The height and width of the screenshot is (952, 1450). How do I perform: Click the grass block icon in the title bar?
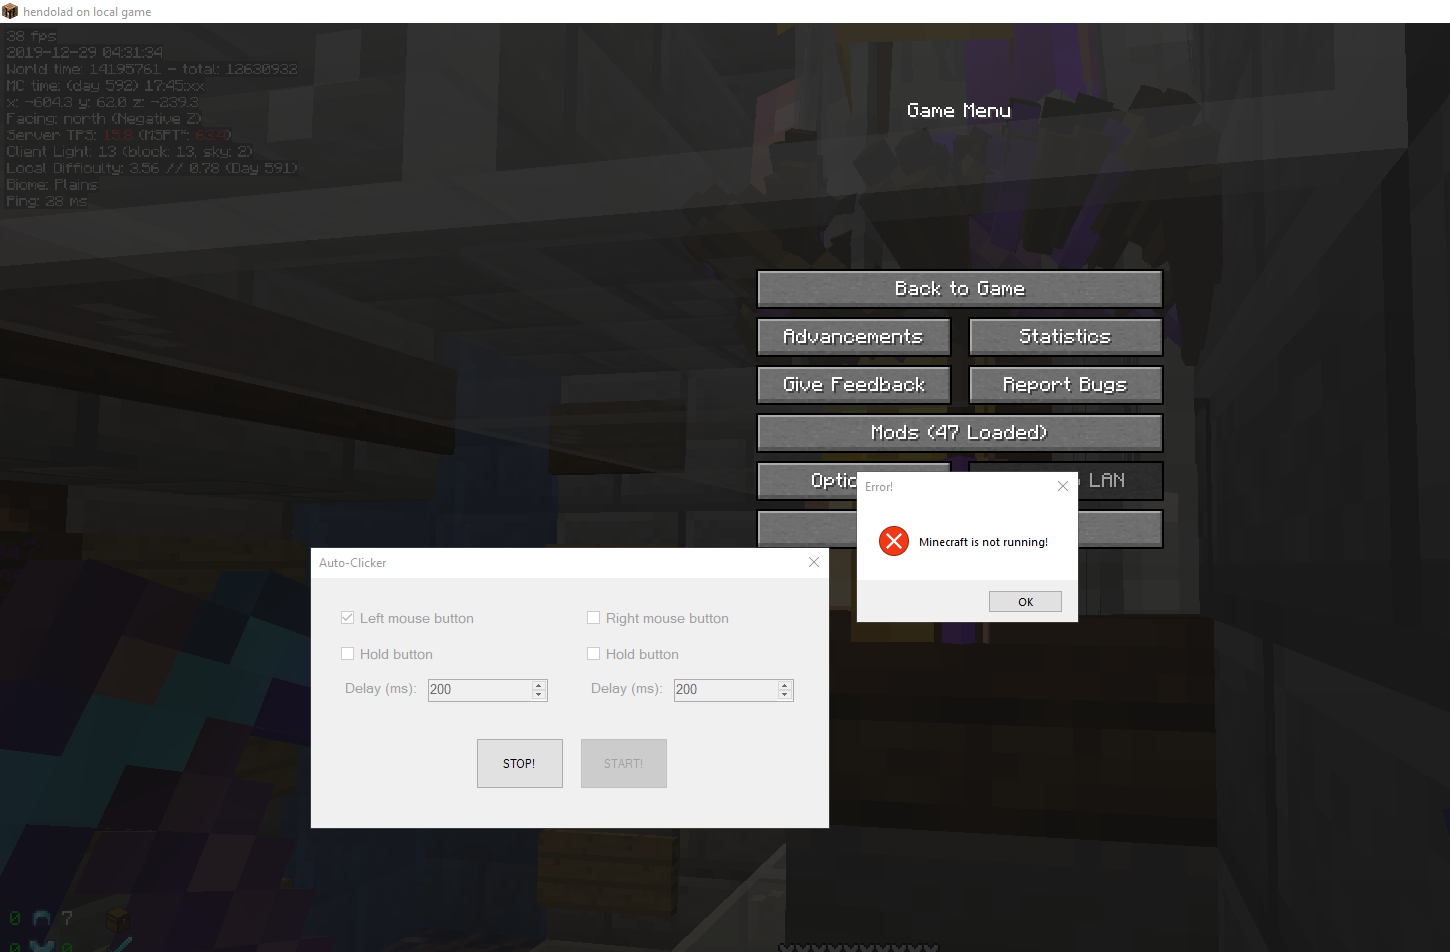click(11, 11)
